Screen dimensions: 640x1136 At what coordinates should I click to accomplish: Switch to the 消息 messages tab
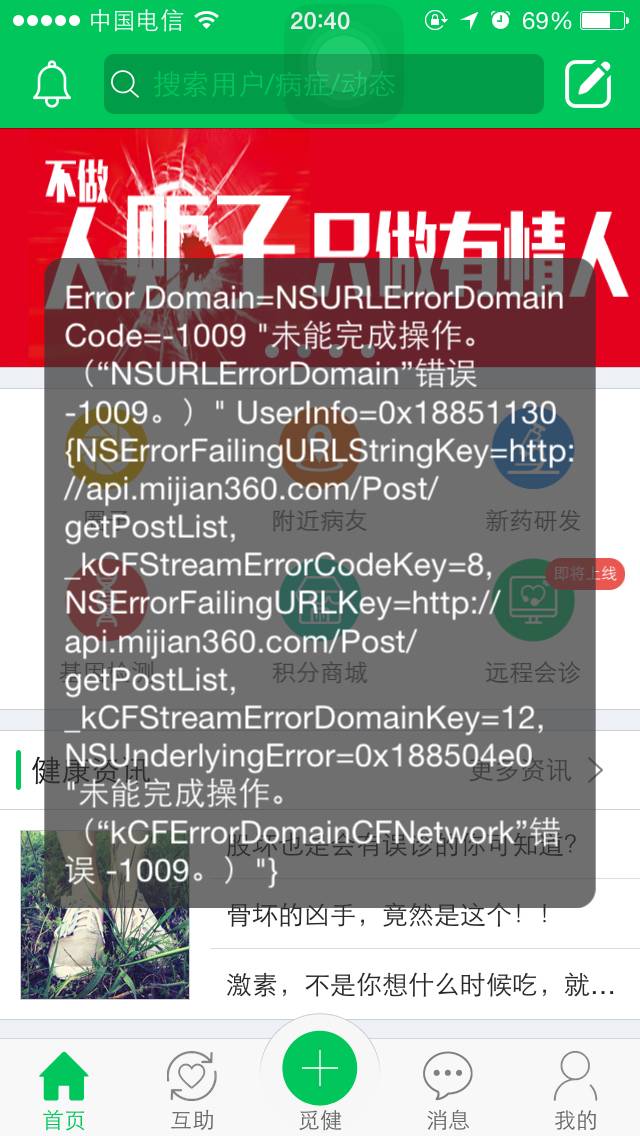click(x=447, y=1091)
